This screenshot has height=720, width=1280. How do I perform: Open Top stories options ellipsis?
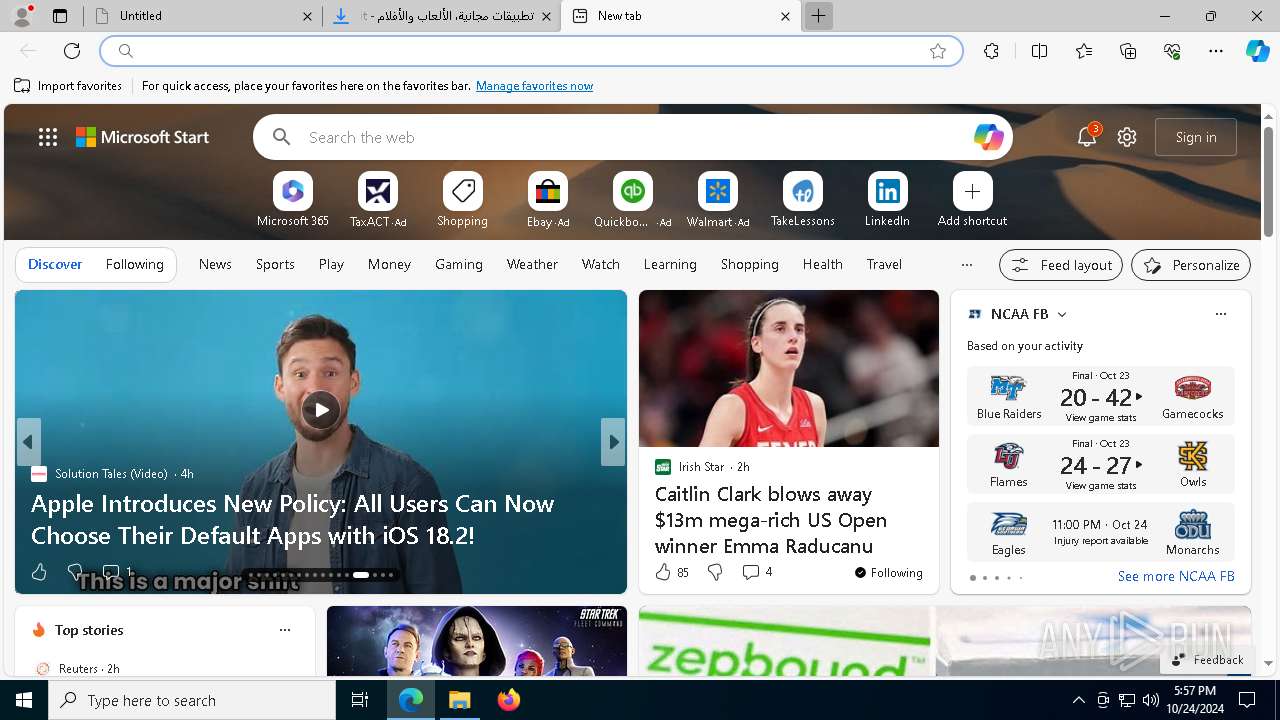[x=285, y=630]
